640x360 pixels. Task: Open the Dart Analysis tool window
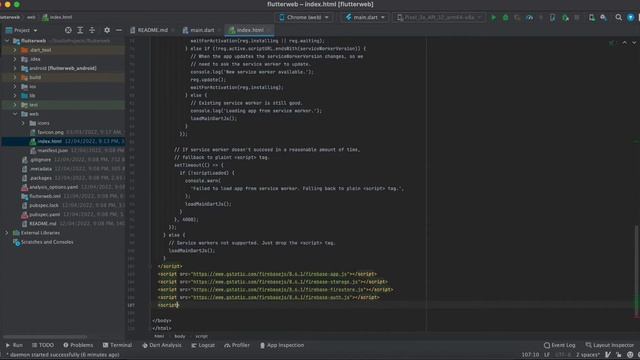point(162,345)
